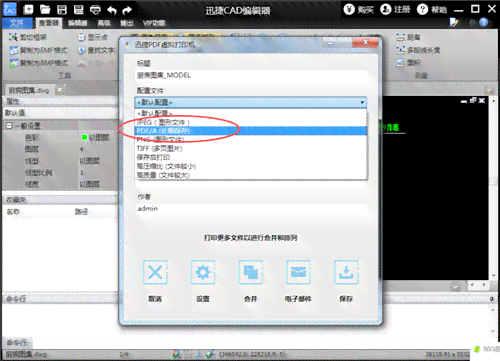Select the 保存后打印 option
The height and width of the screenshot is (361, 500).
[251, 157]
